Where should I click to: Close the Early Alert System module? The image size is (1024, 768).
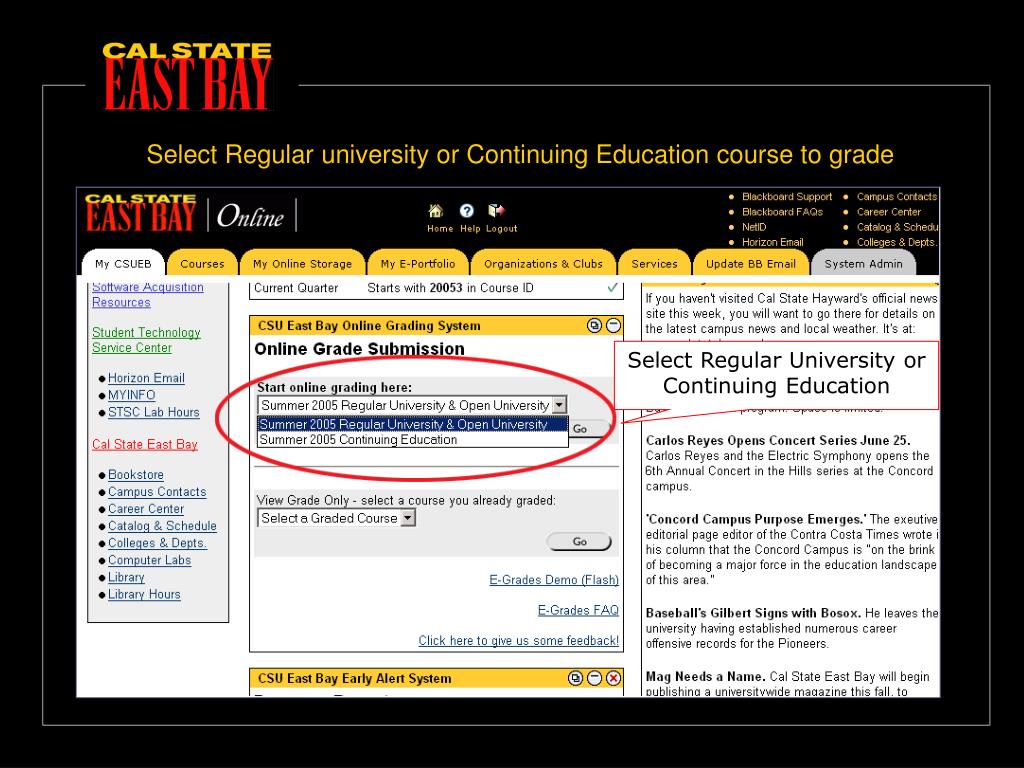click(613, 678)
